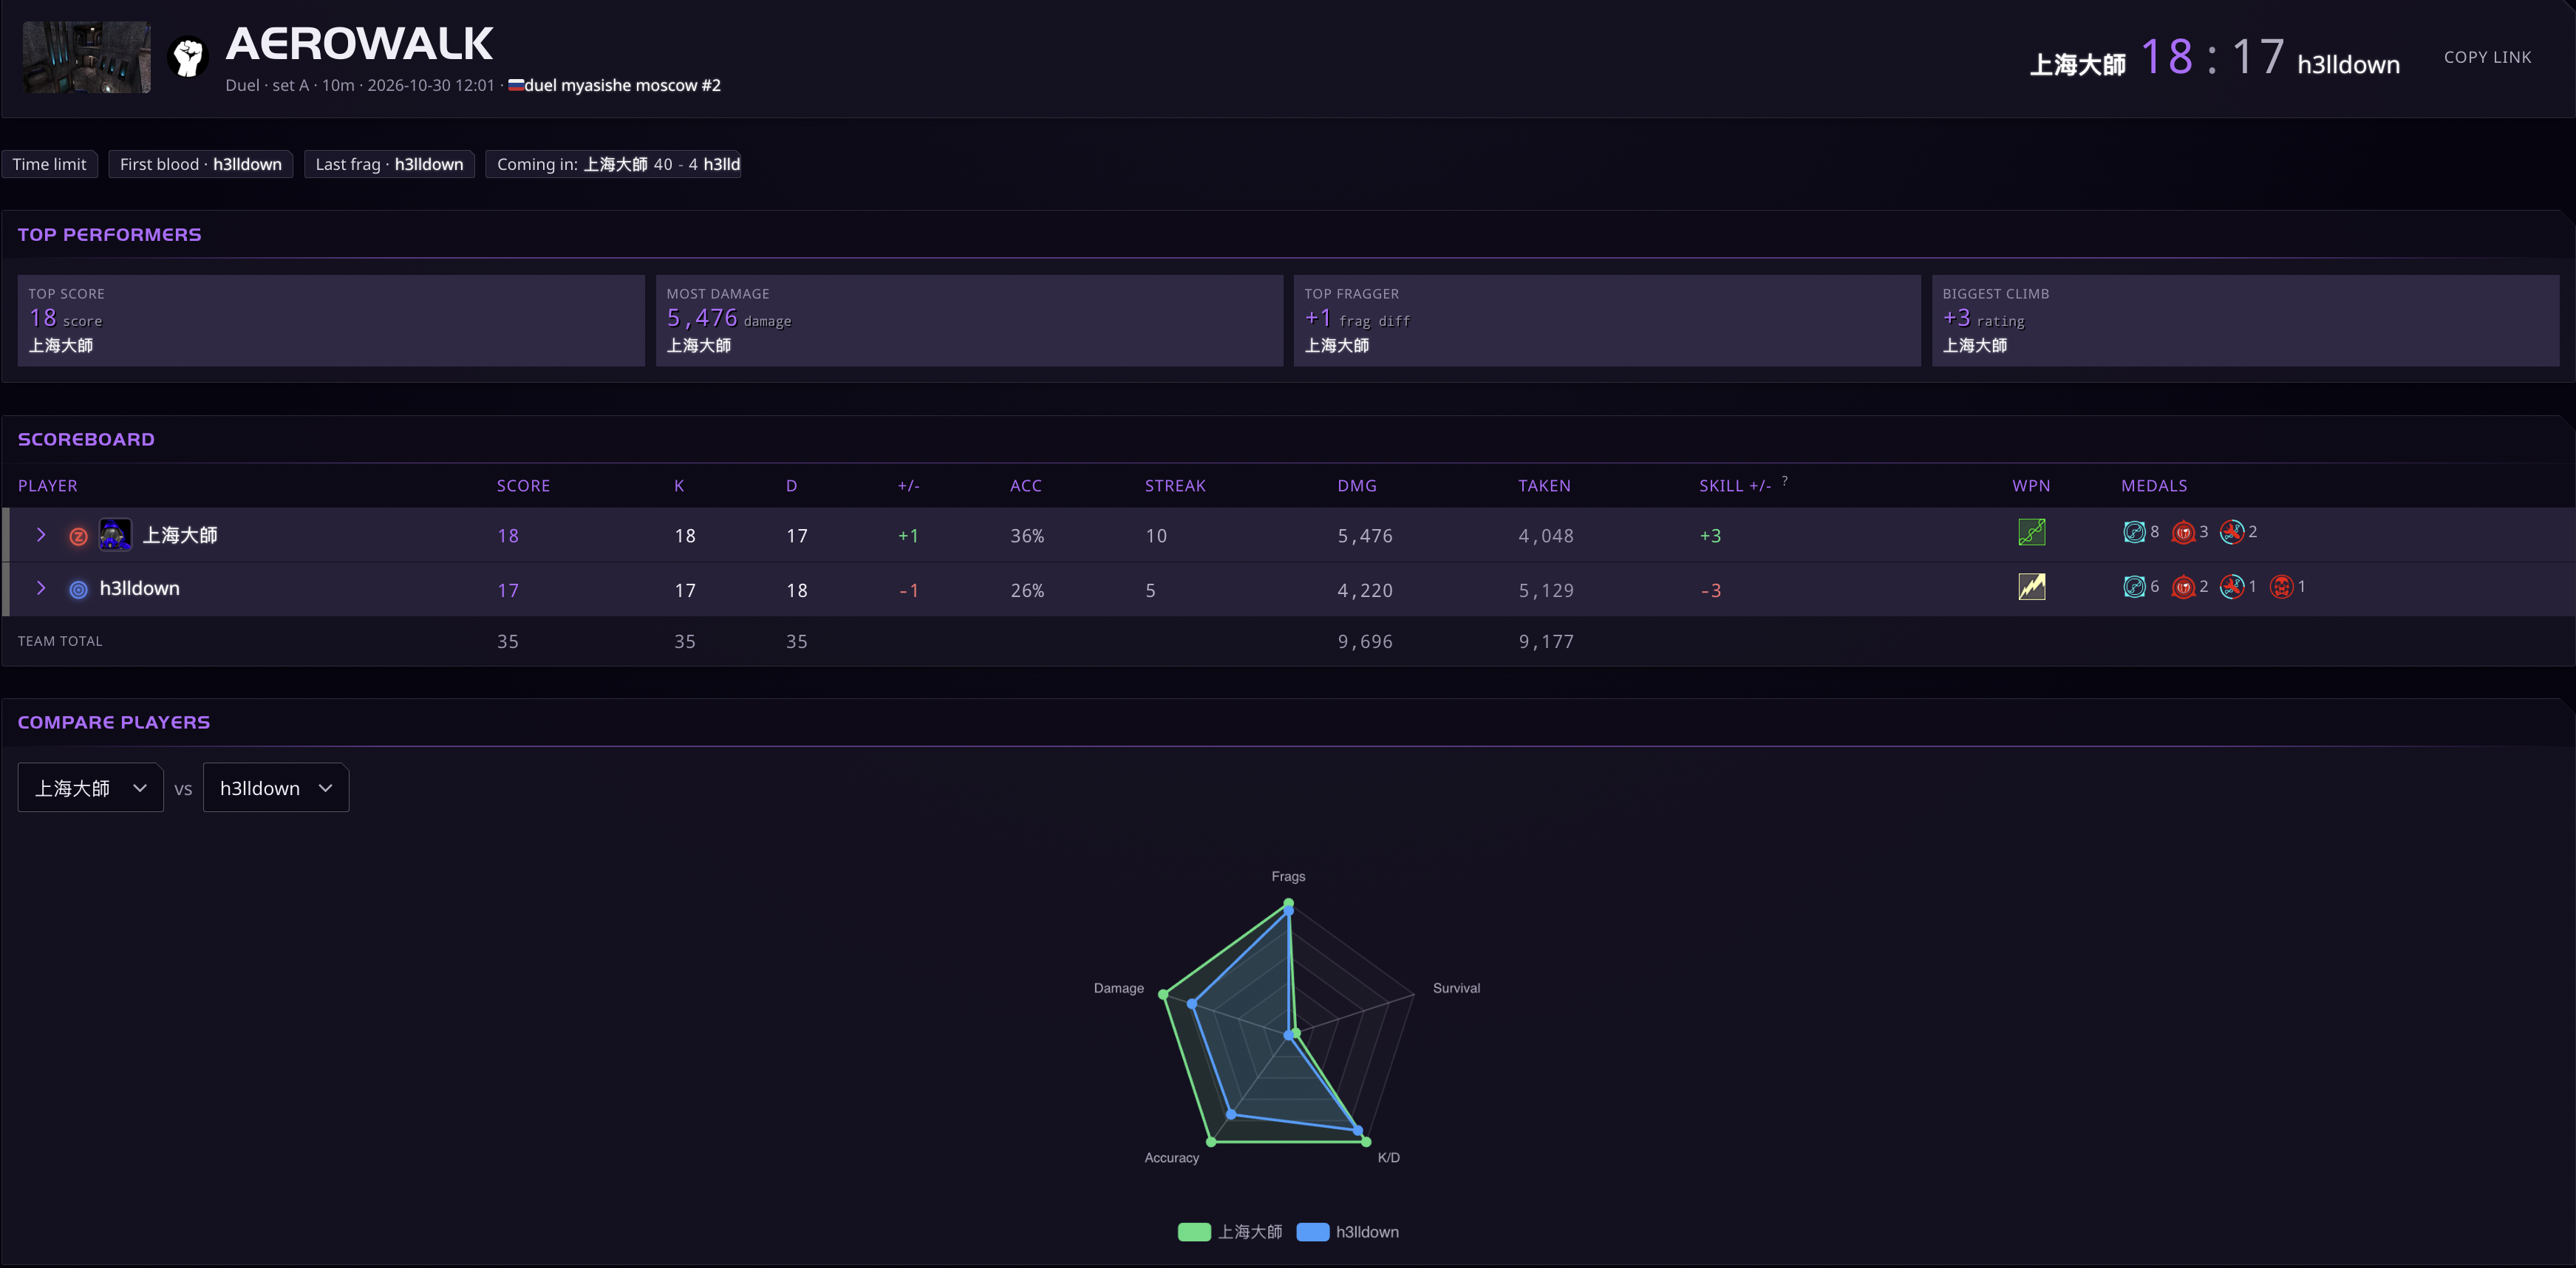Click h3lldown's blue circle rank icon
Image resolution: width=2576 pixels, height=1268 pixels.
(x=78, y=590)
